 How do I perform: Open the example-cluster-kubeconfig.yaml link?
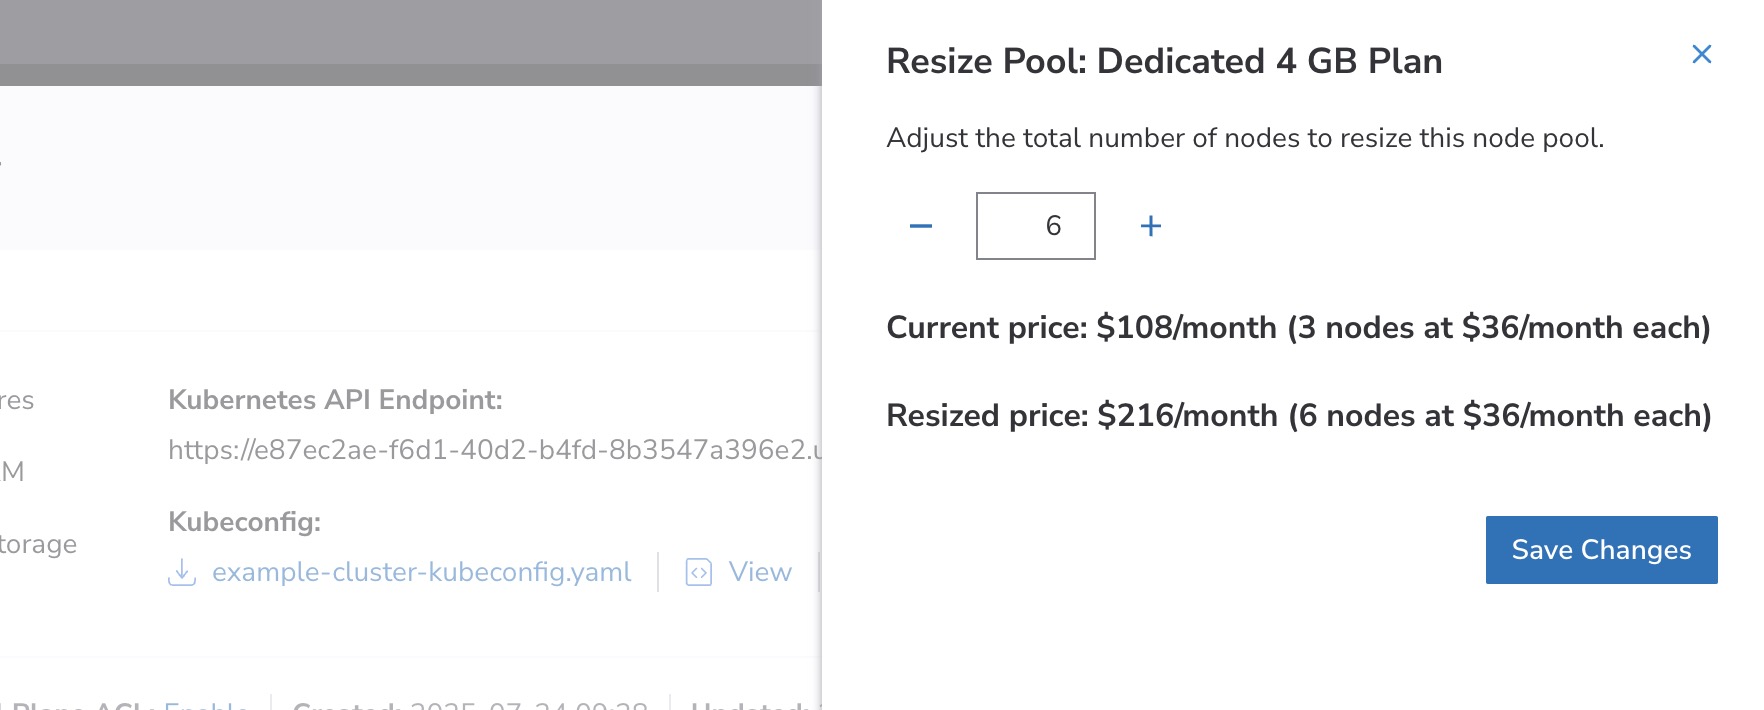pos(421,572)
